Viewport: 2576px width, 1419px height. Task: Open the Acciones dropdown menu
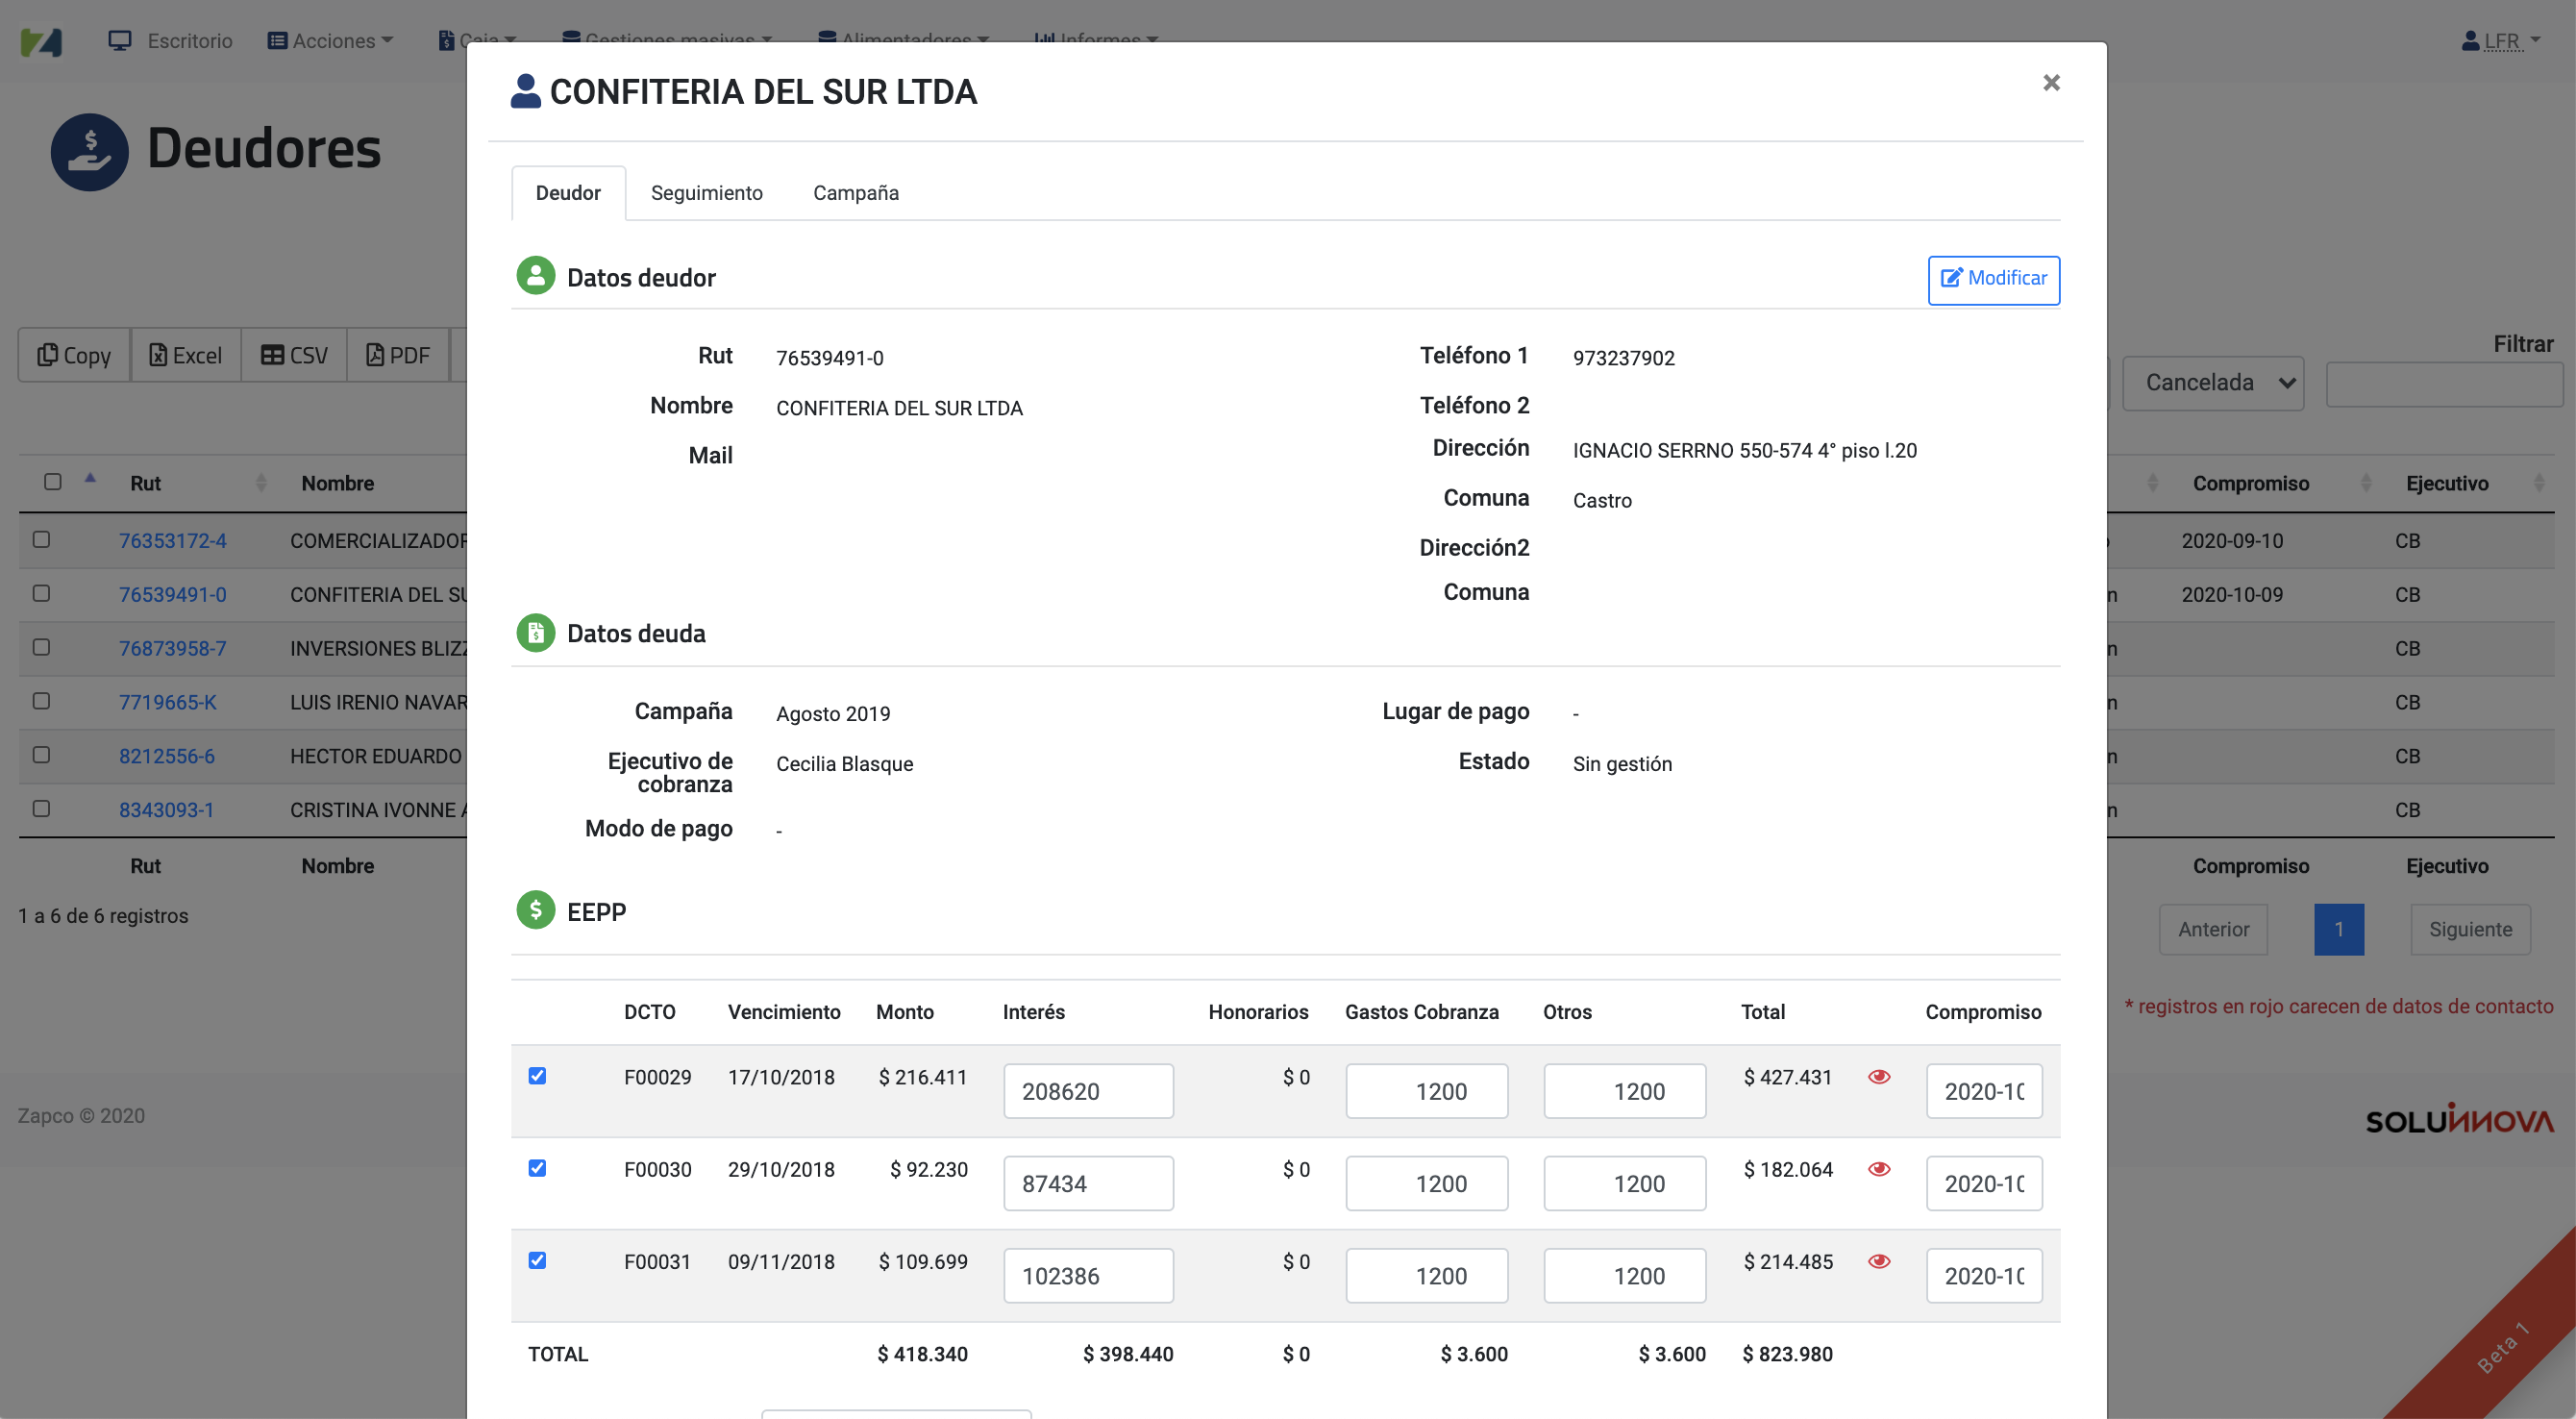click(x=331, y=41)
